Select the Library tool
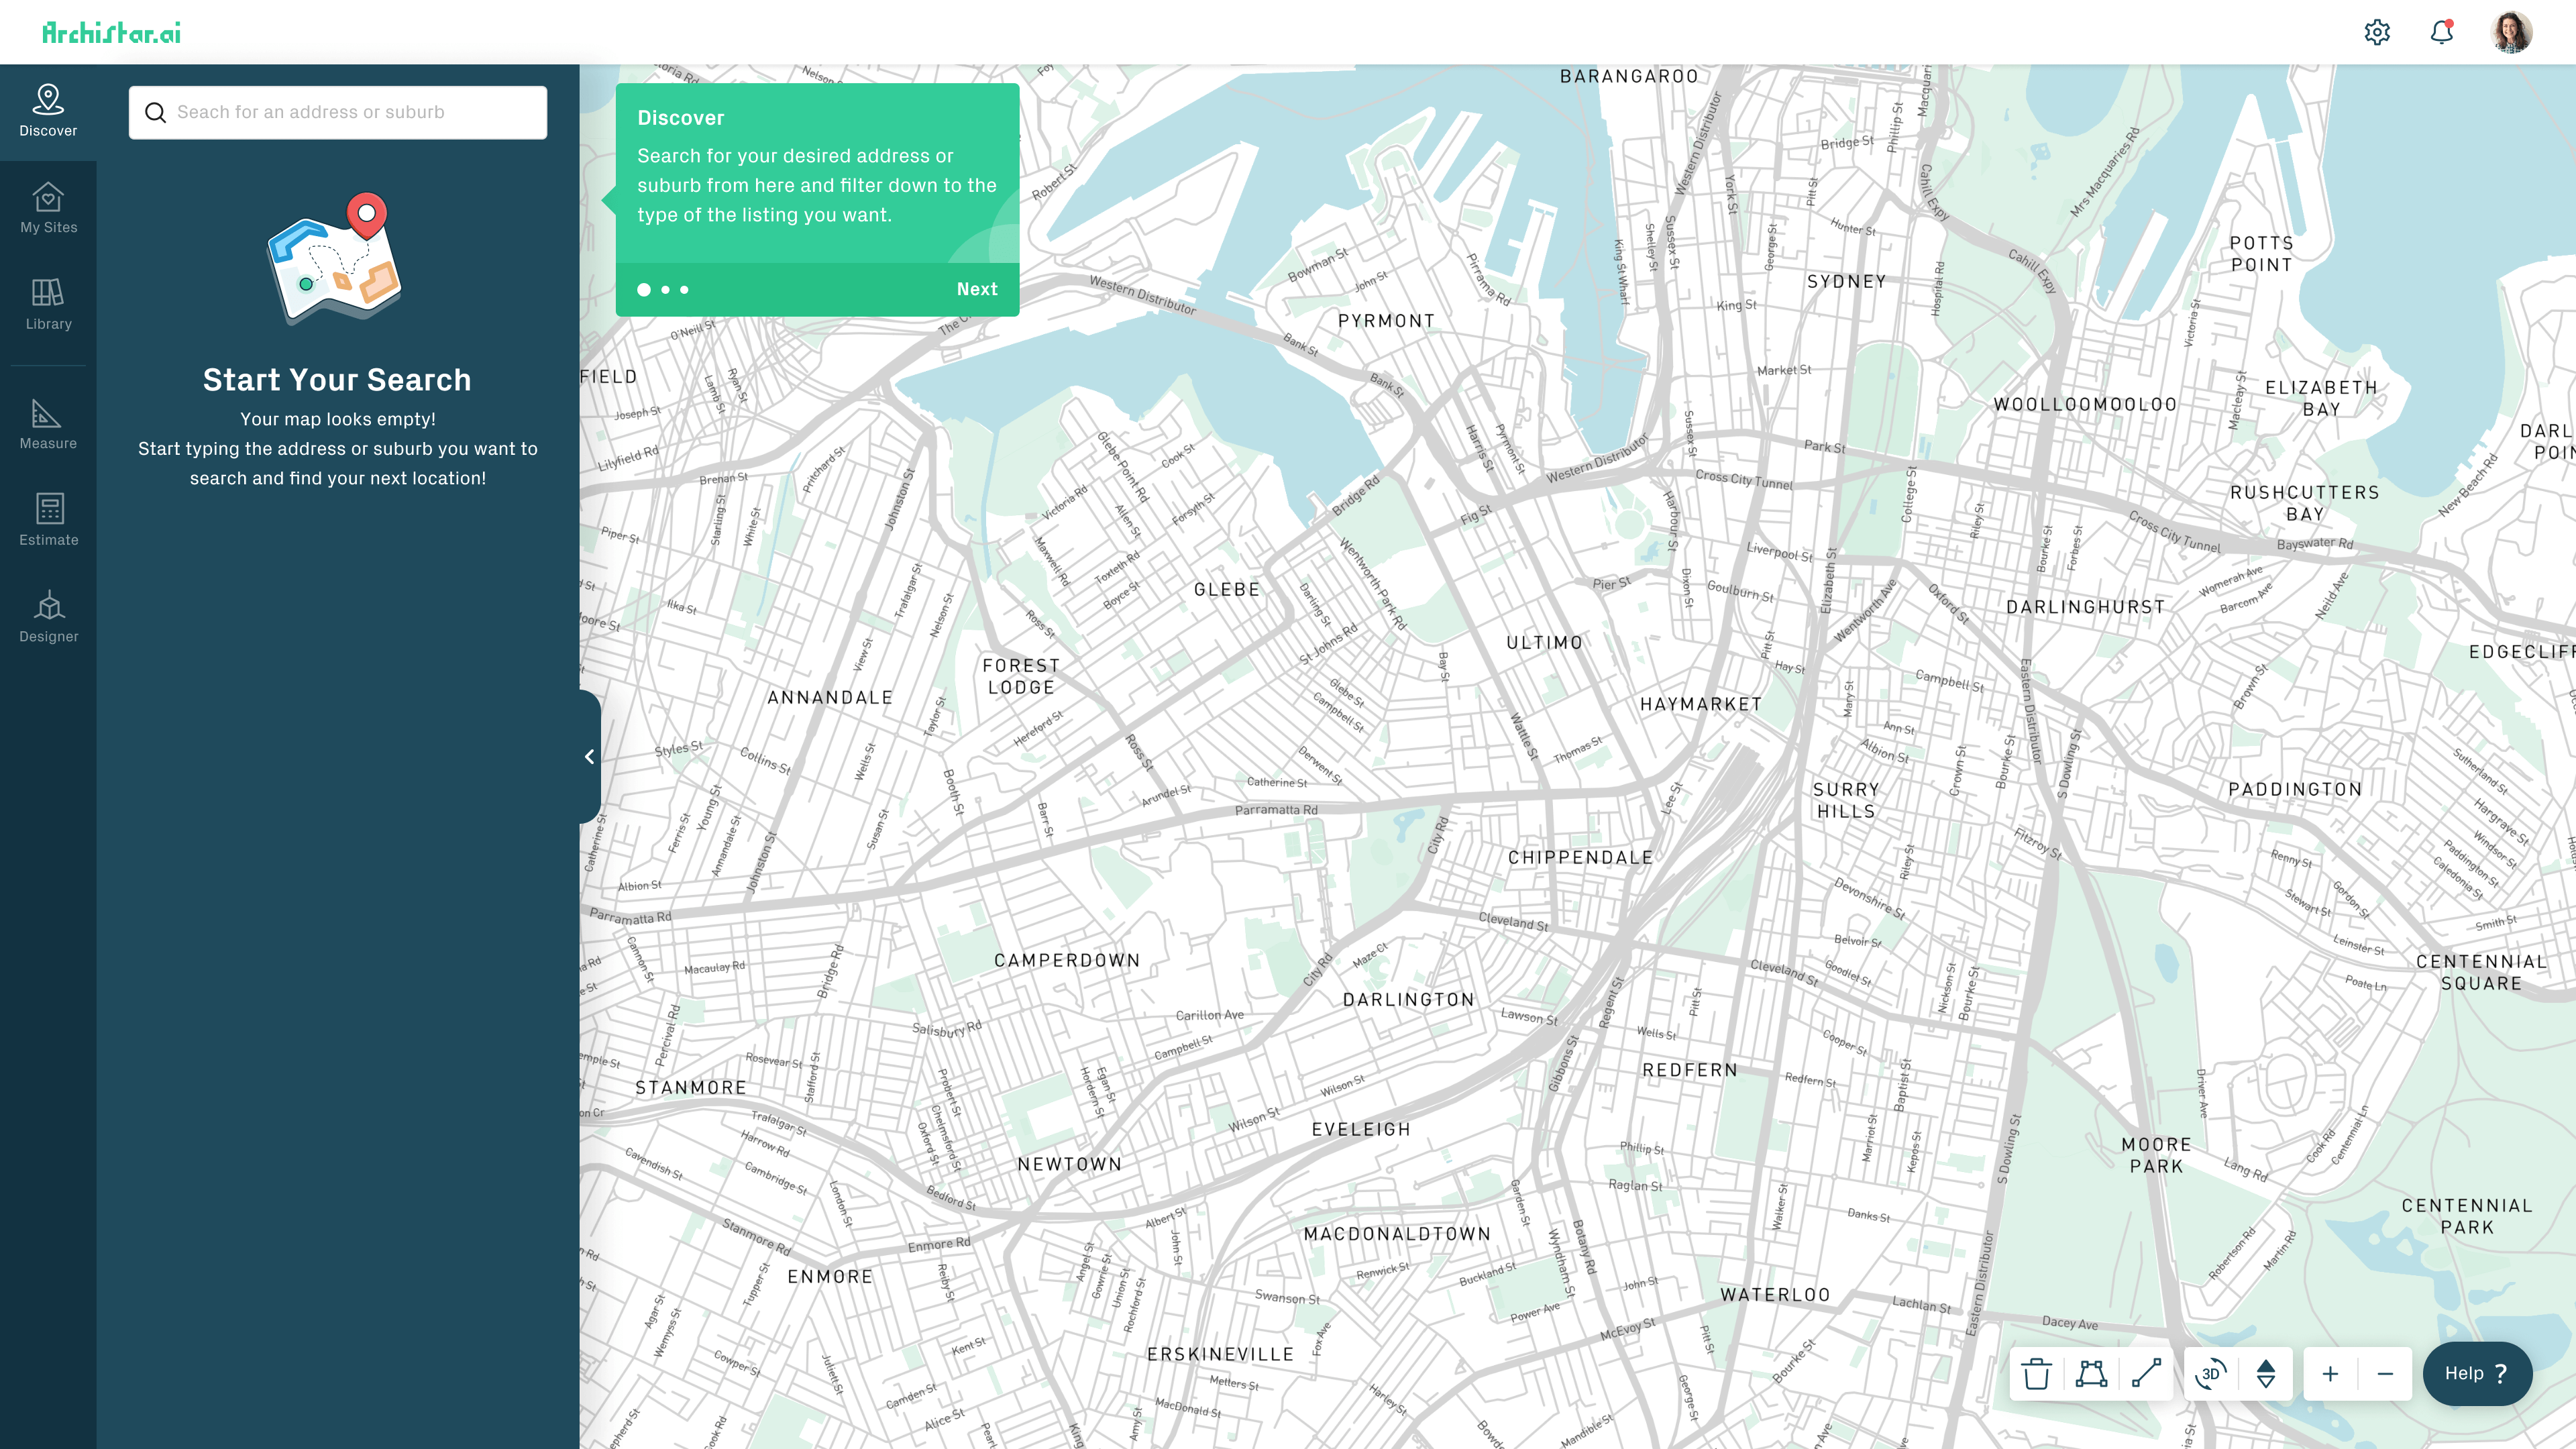This screenshot has height=1449, width=2576. (48, 305)
